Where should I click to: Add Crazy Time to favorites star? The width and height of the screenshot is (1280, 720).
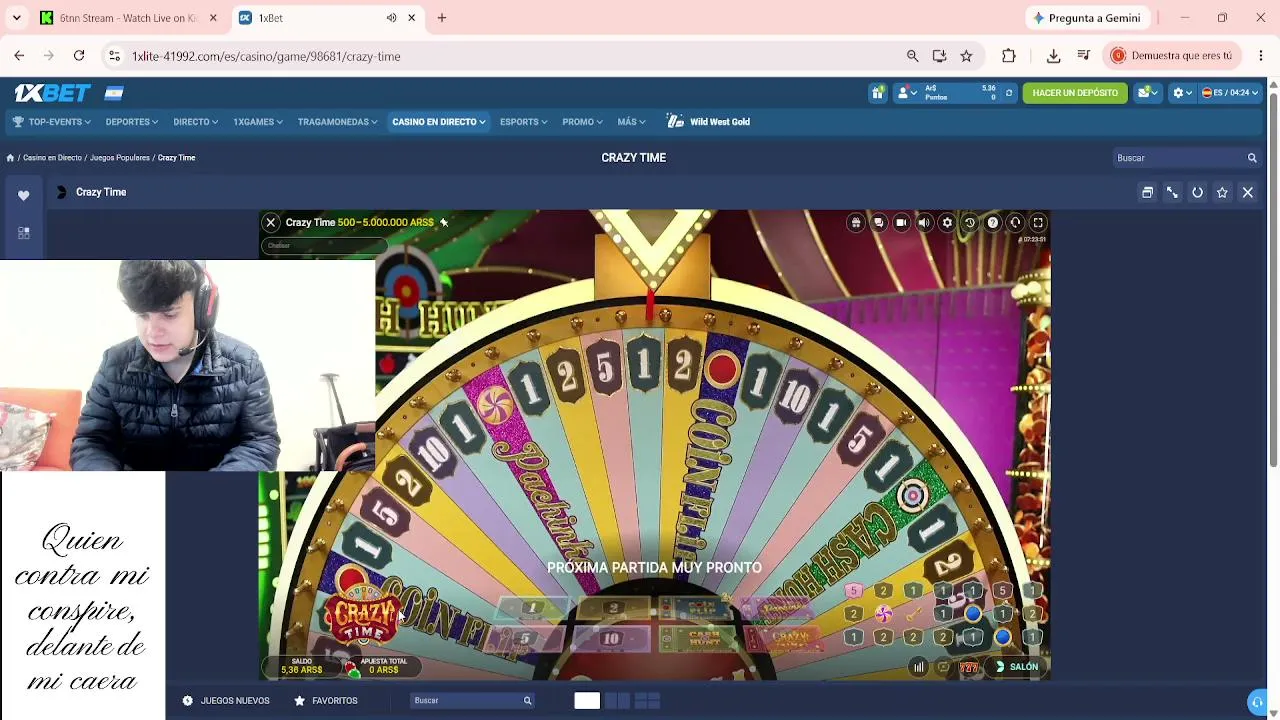pyautogui.click(x=1222, y=192)
